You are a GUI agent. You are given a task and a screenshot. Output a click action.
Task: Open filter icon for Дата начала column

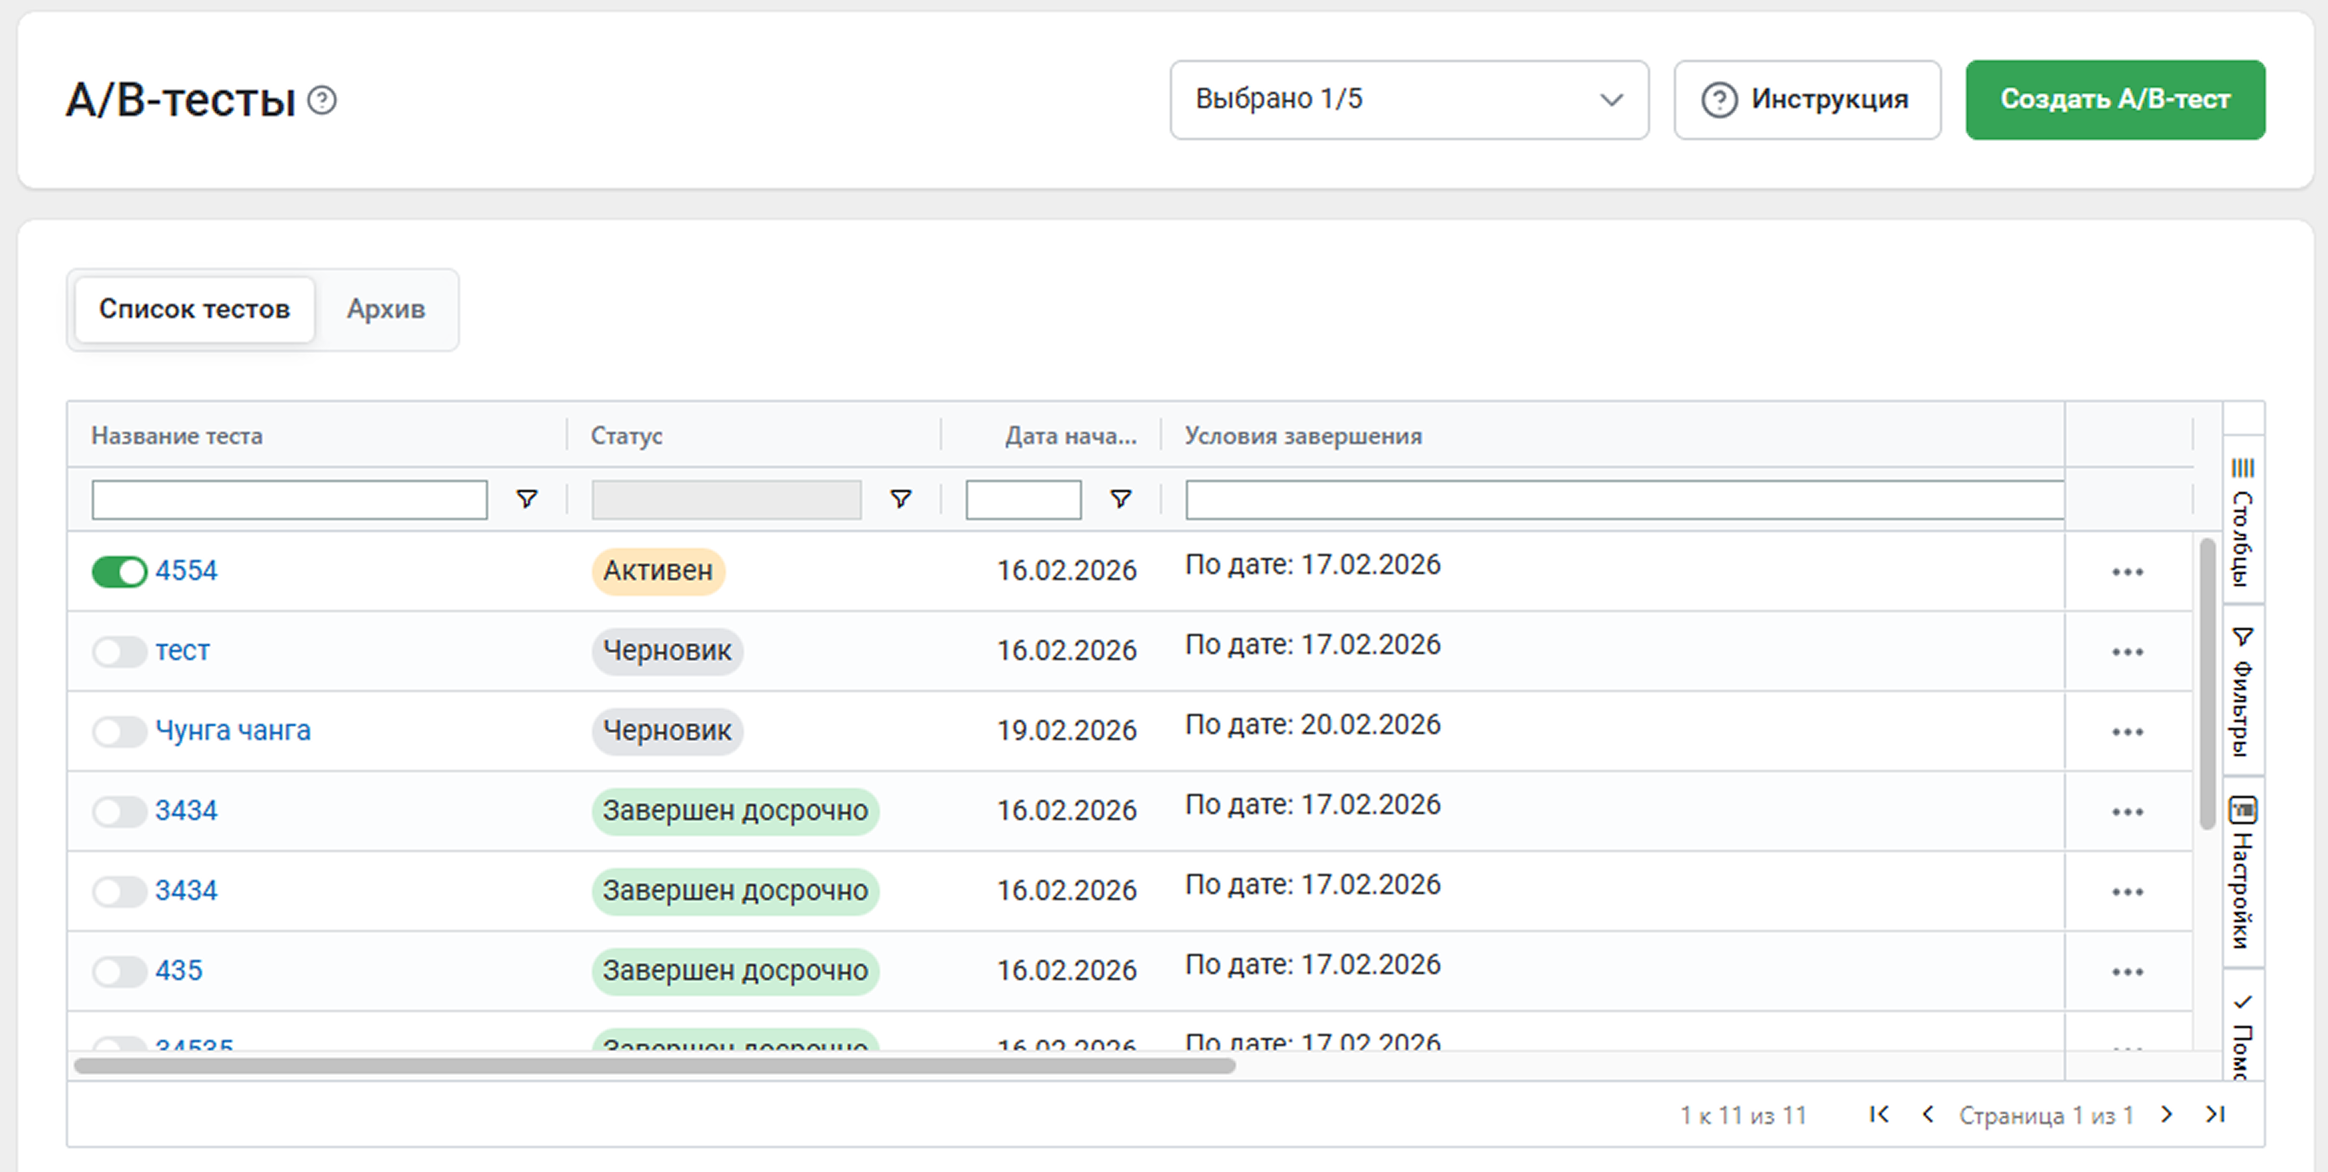[1120, 499]
